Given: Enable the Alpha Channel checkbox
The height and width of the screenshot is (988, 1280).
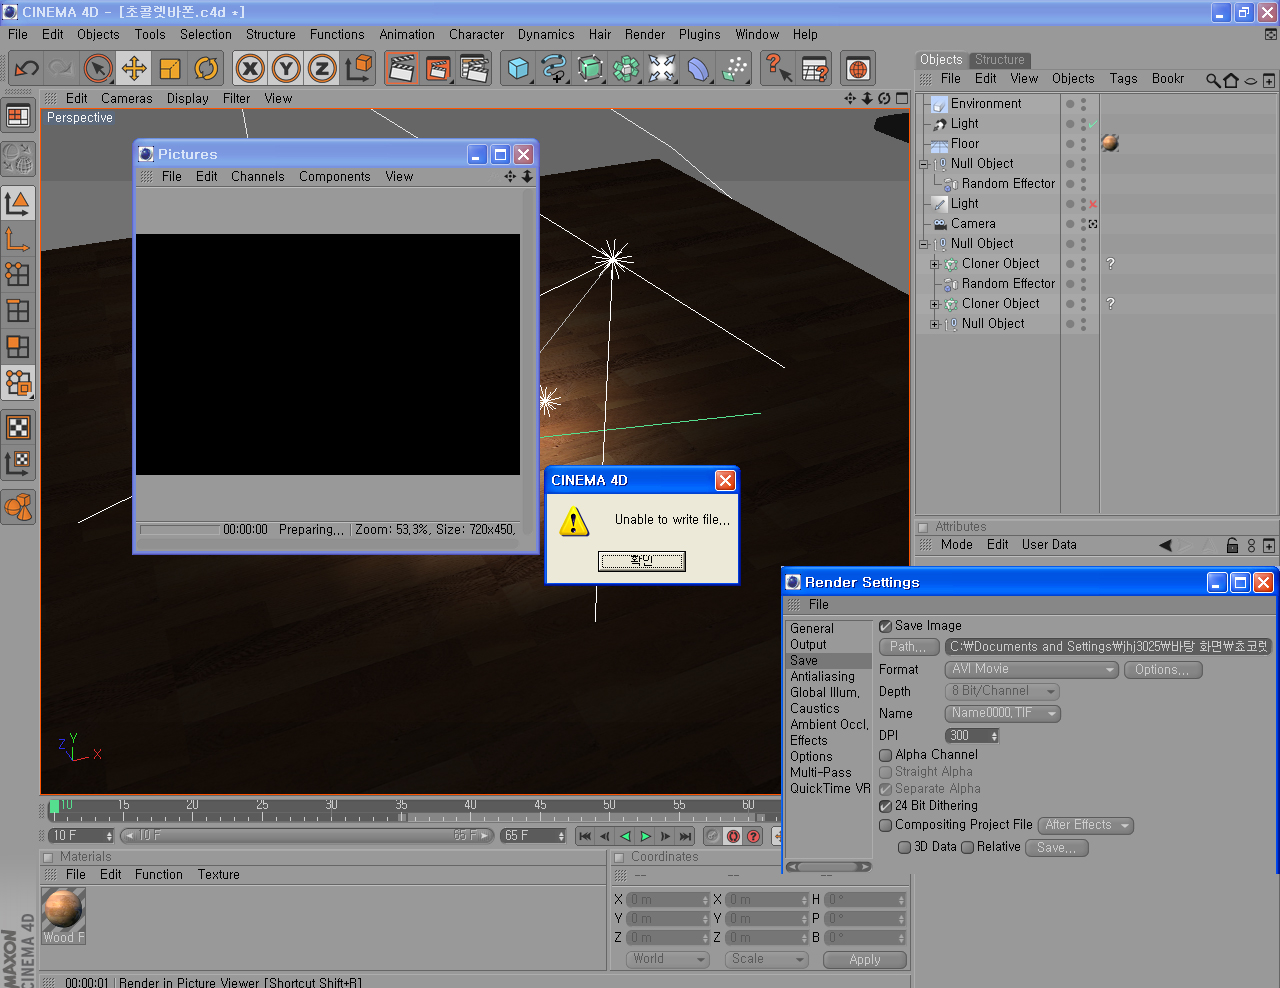Looking at the screenshot, I should (x=885, y=755).
